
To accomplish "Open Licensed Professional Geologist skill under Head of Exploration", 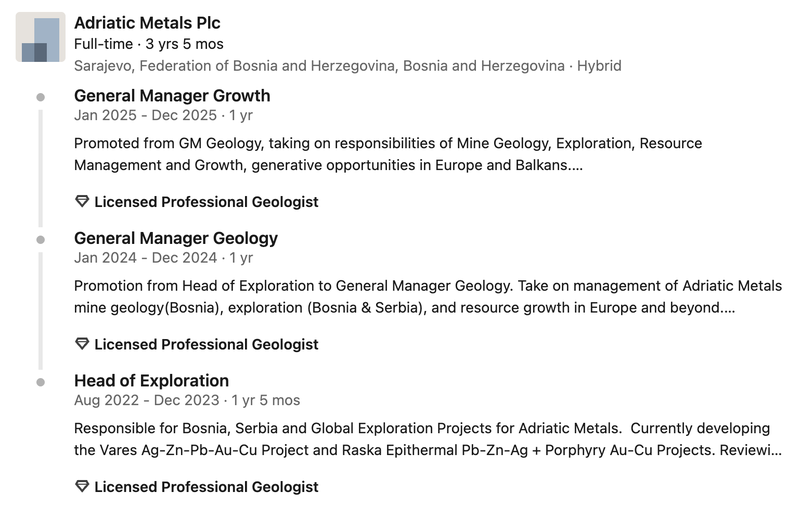I will tap(206, 486).
